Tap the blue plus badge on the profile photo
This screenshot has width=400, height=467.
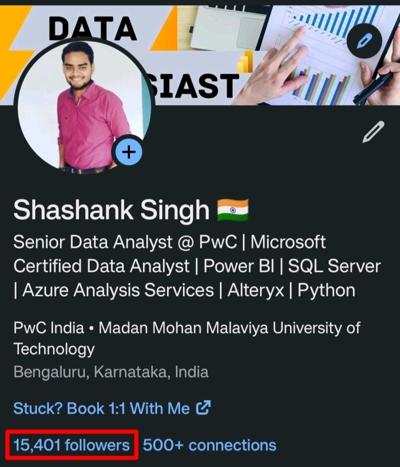pos(129,152)
